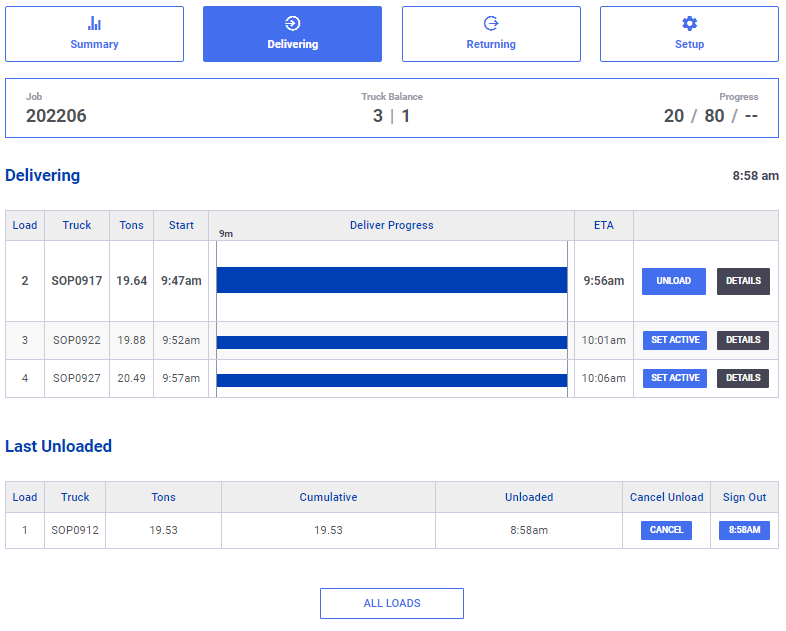Click the Returning arrow icon

tap(491, 23)
